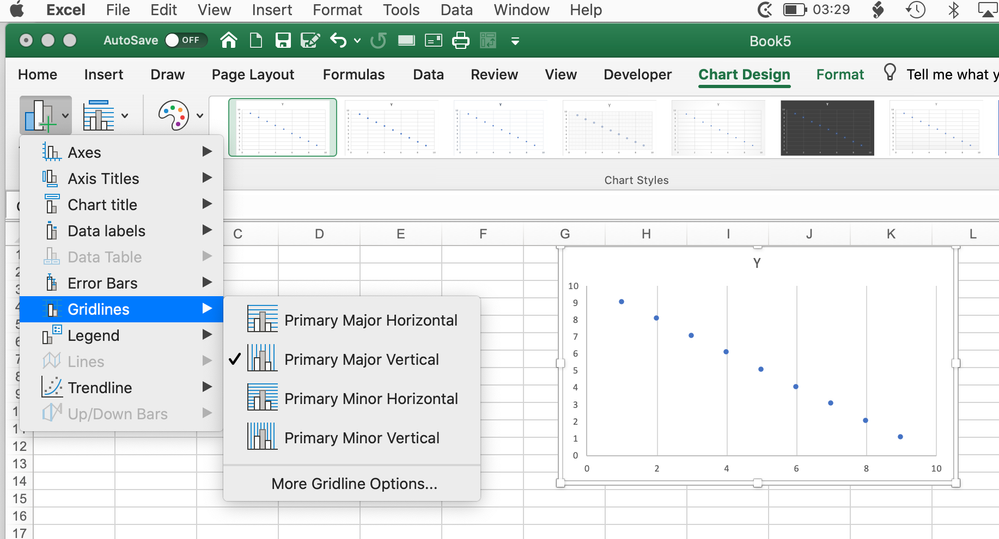Enable Primary Major Horizontal gridlines
Image resolution: width=999 pixels, height=539 pixels.
352,320
